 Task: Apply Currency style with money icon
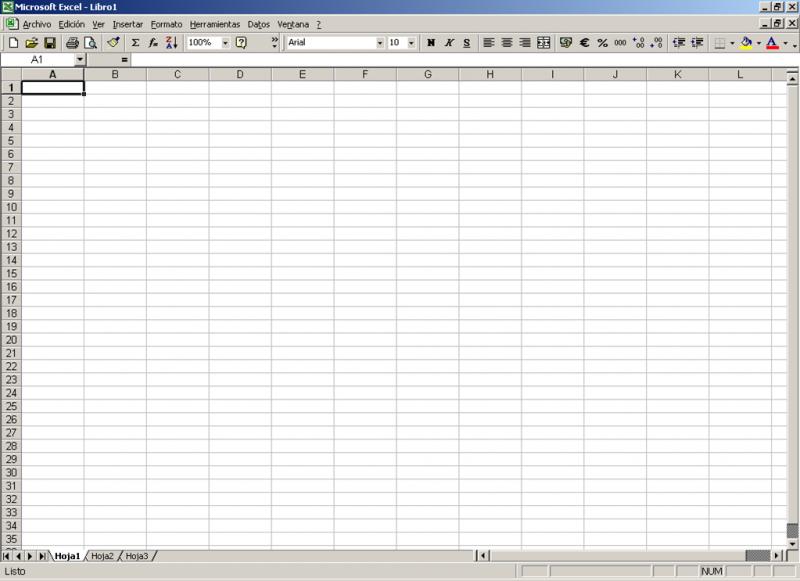(565, 43)
